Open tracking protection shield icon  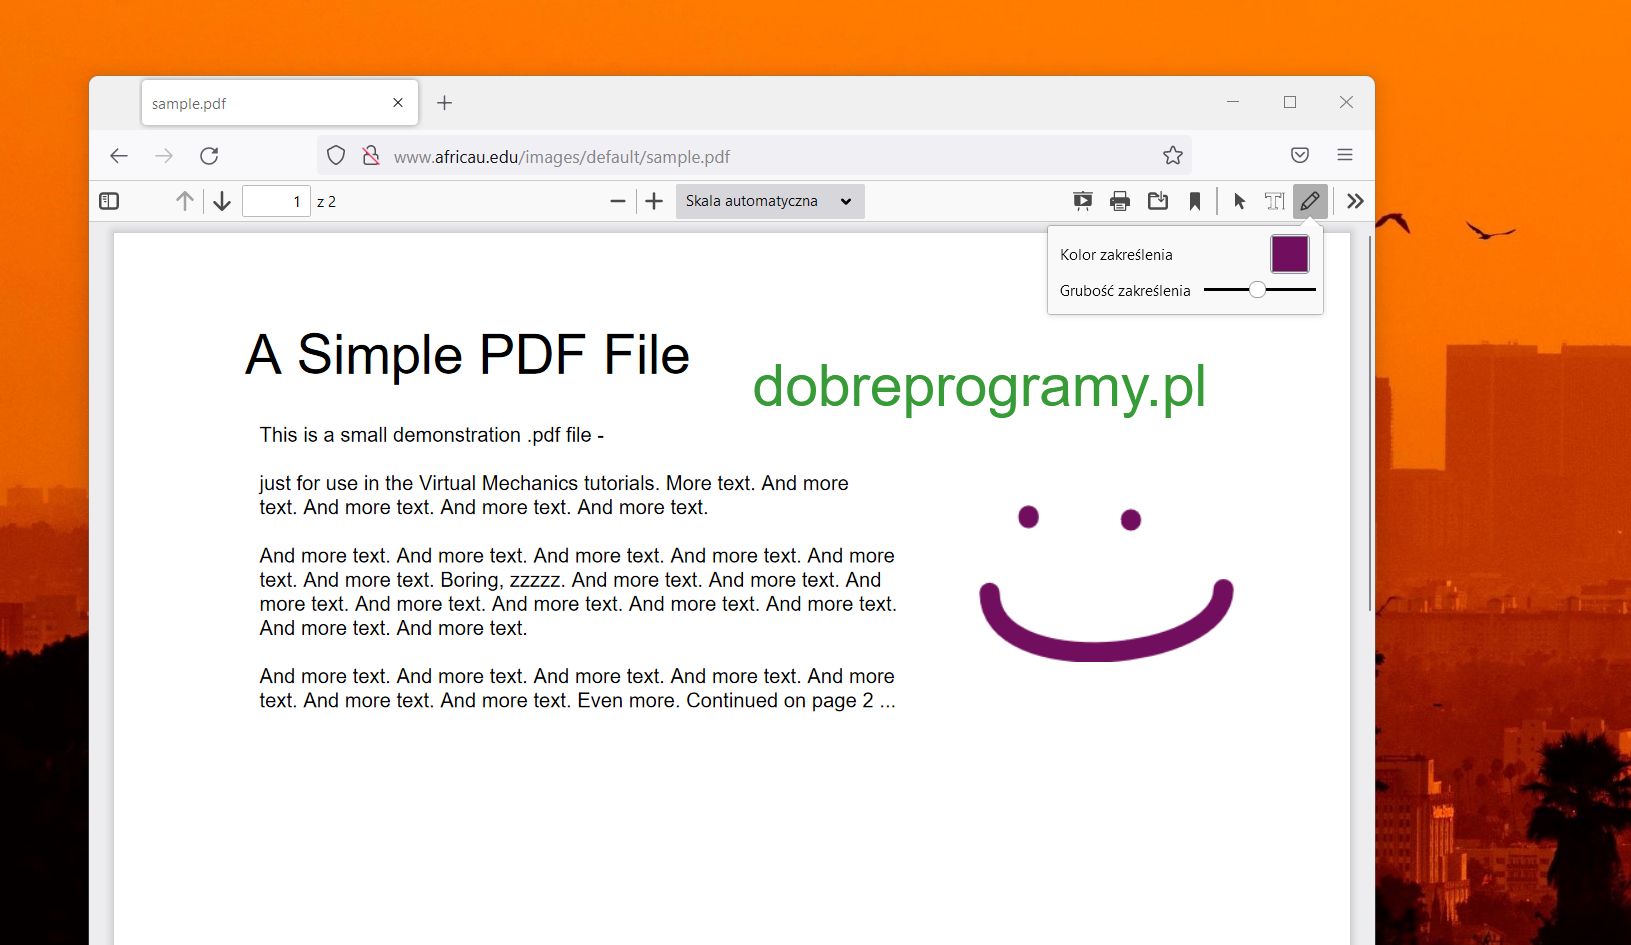[x=336, y=156]
